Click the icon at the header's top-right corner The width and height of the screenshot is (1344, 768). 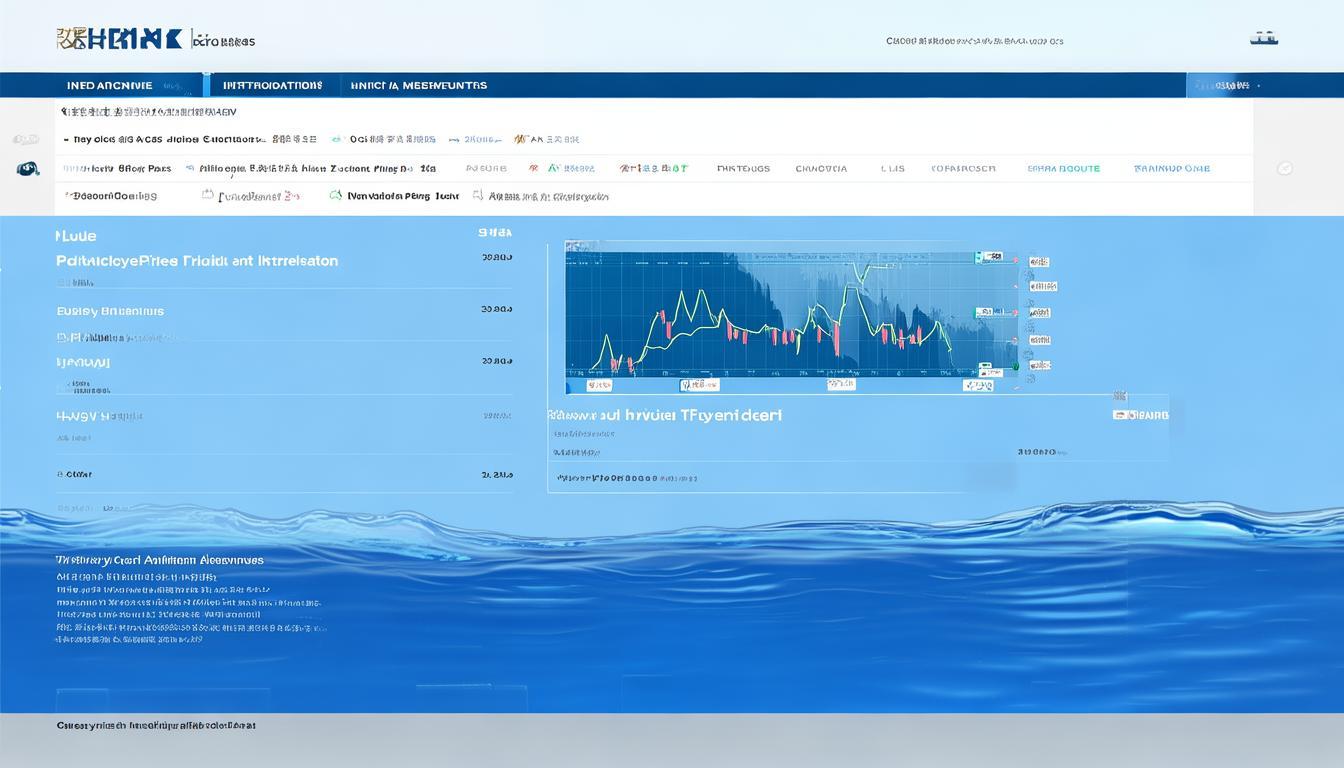pyautogui.click(x=1264, y=39)
